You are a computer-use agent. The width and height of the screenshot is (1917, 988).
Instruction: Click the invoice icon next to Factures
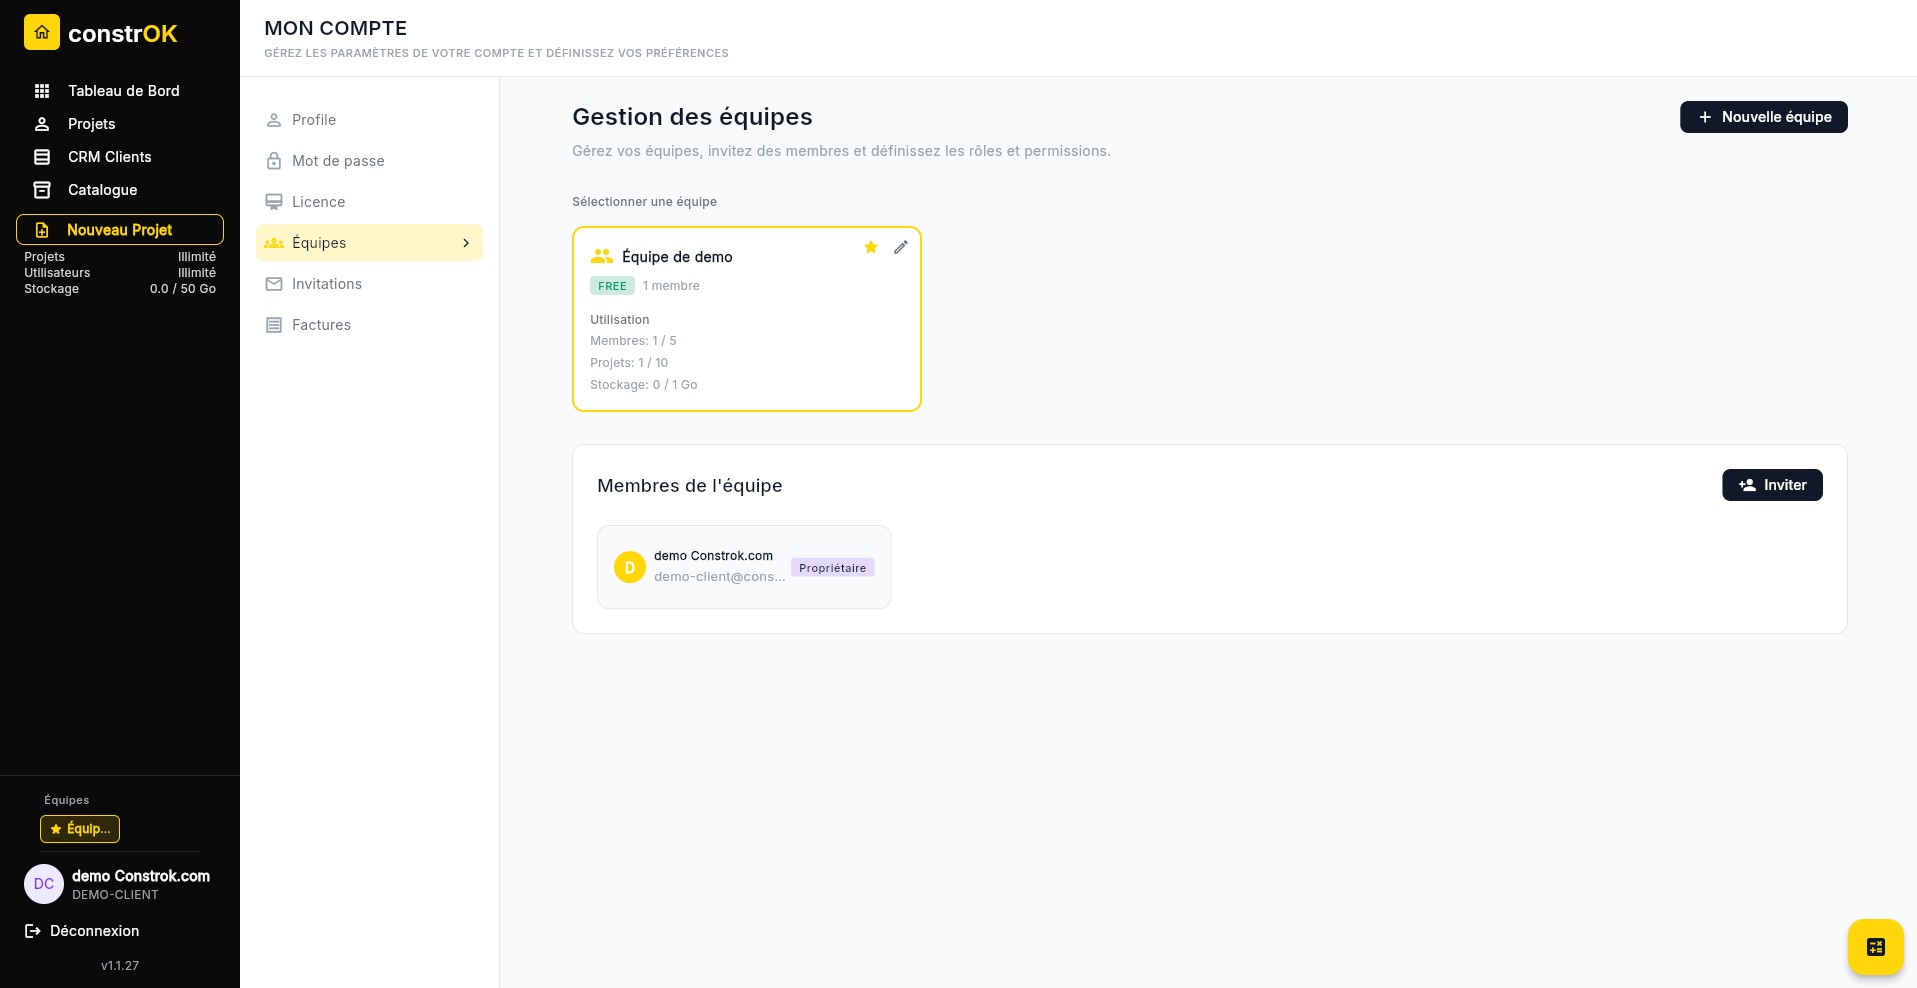point(273,325)
